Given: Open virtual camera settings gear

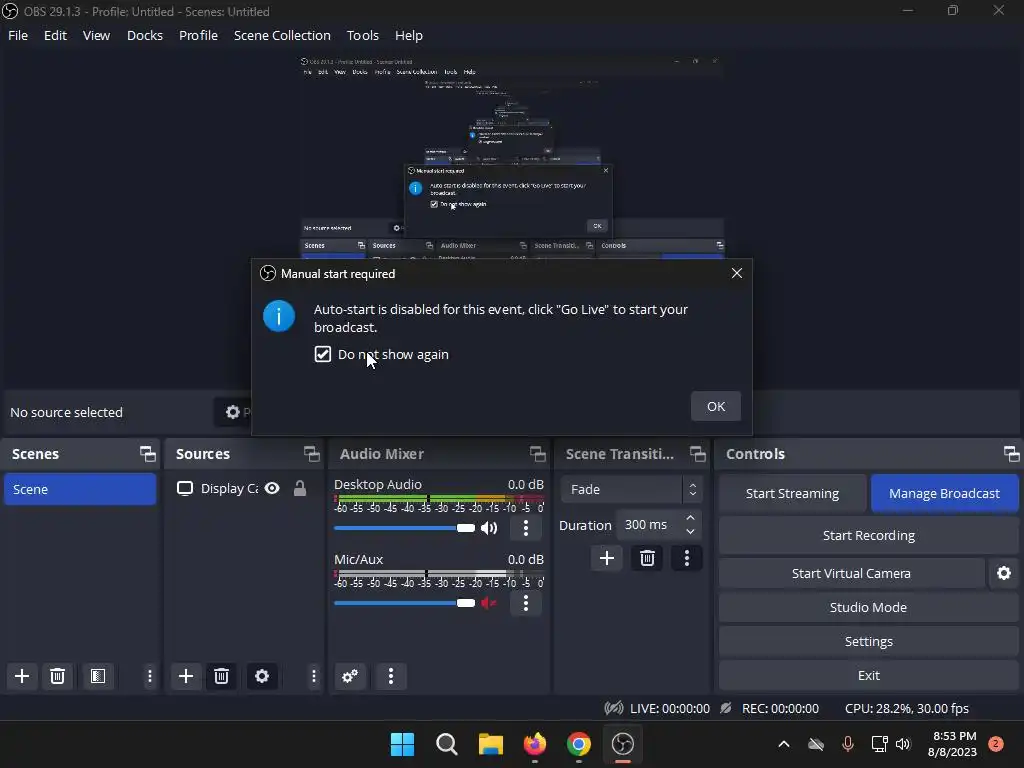Looking at the screenshot, I should 1004,573.
